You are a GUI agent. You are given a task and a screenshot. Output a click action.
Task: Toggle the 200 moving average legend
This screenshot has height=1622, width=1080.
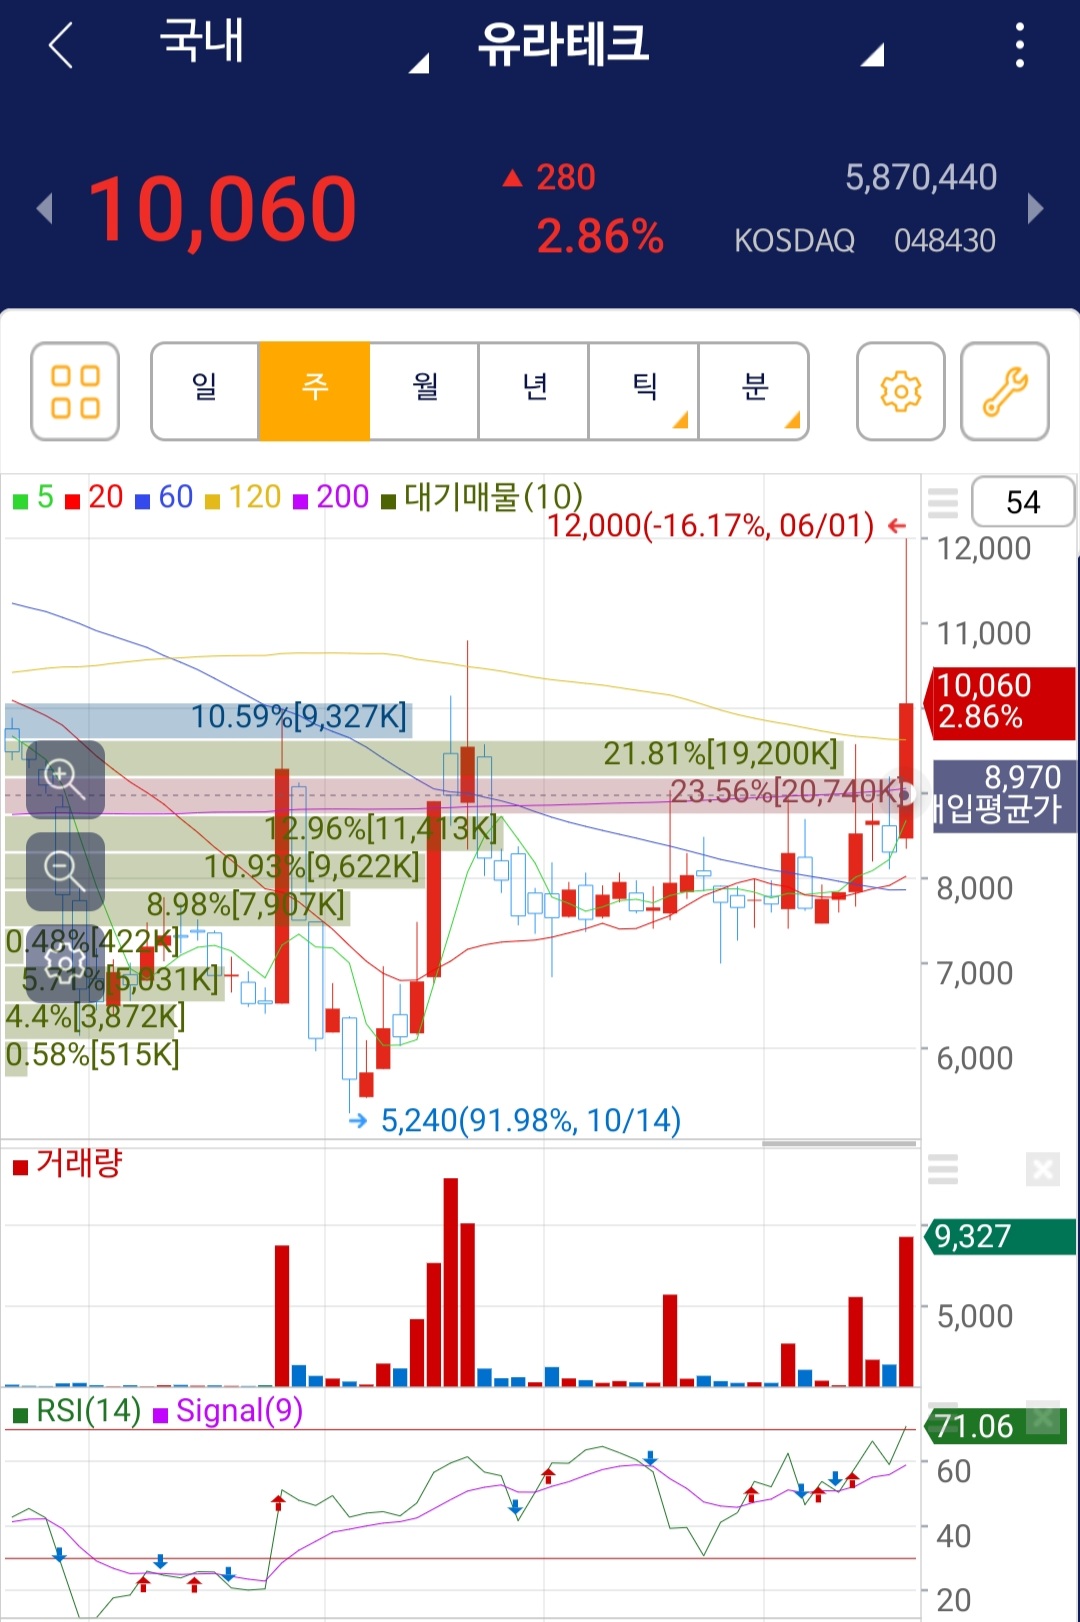click(x=331, y=497)
